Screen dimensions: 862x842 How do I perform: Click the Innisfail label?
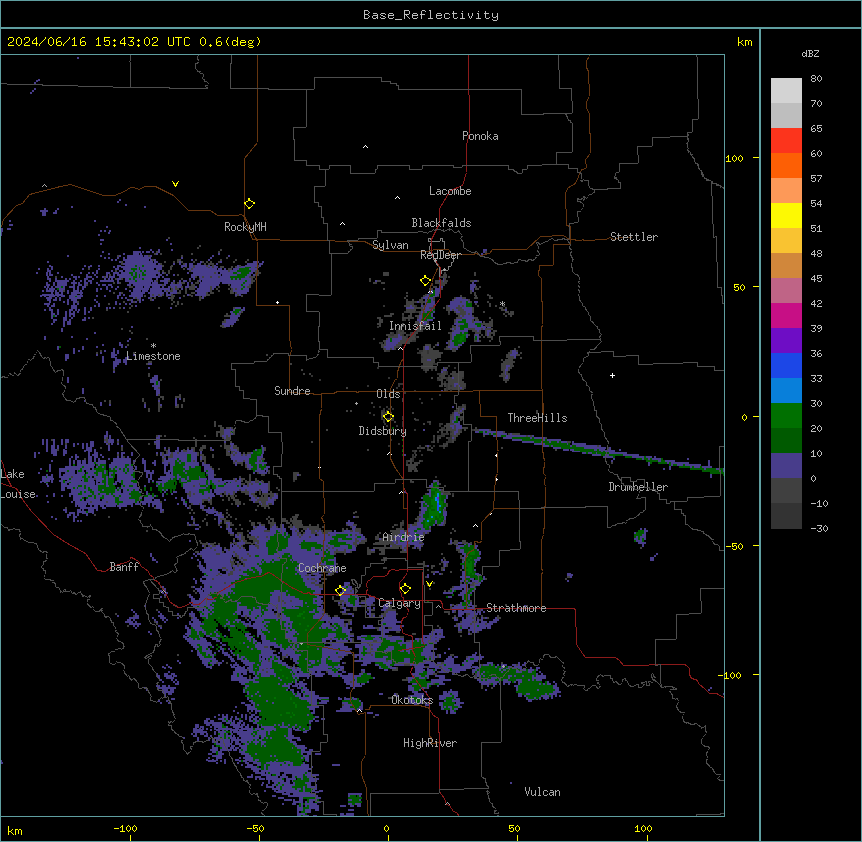pos(415,326)
